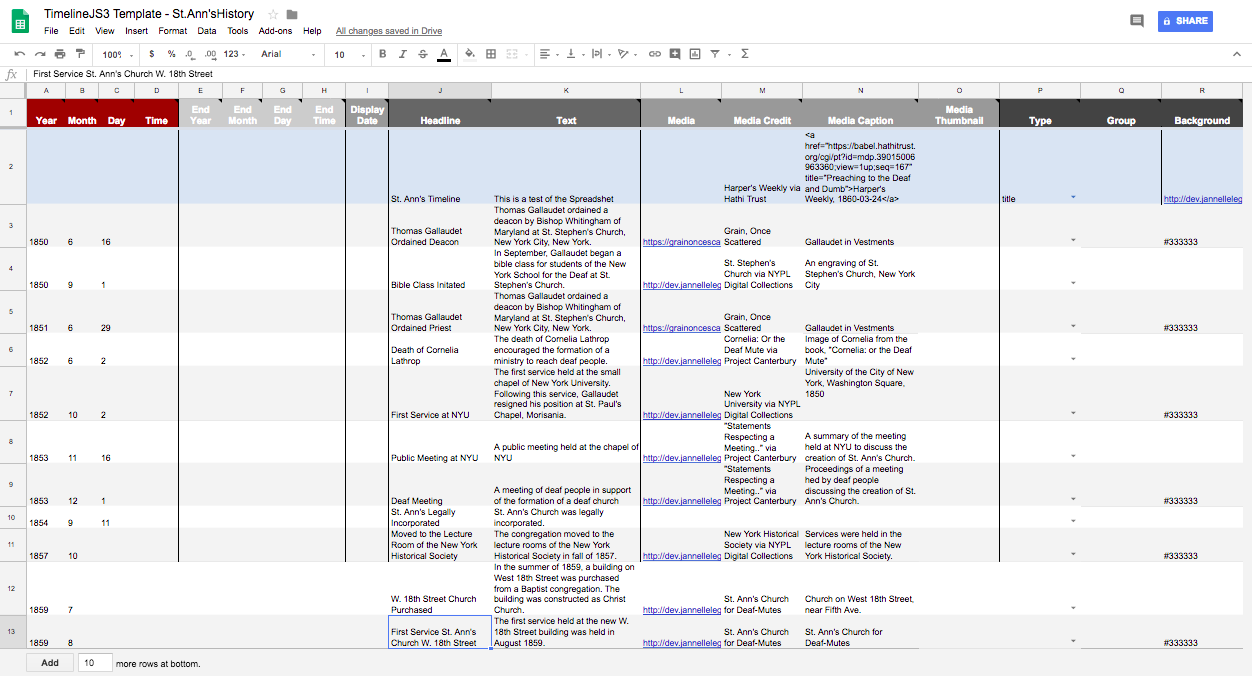The image size is (1252, 676).
Task: Toggle bold formatting
Action: (x=382, y=54)
